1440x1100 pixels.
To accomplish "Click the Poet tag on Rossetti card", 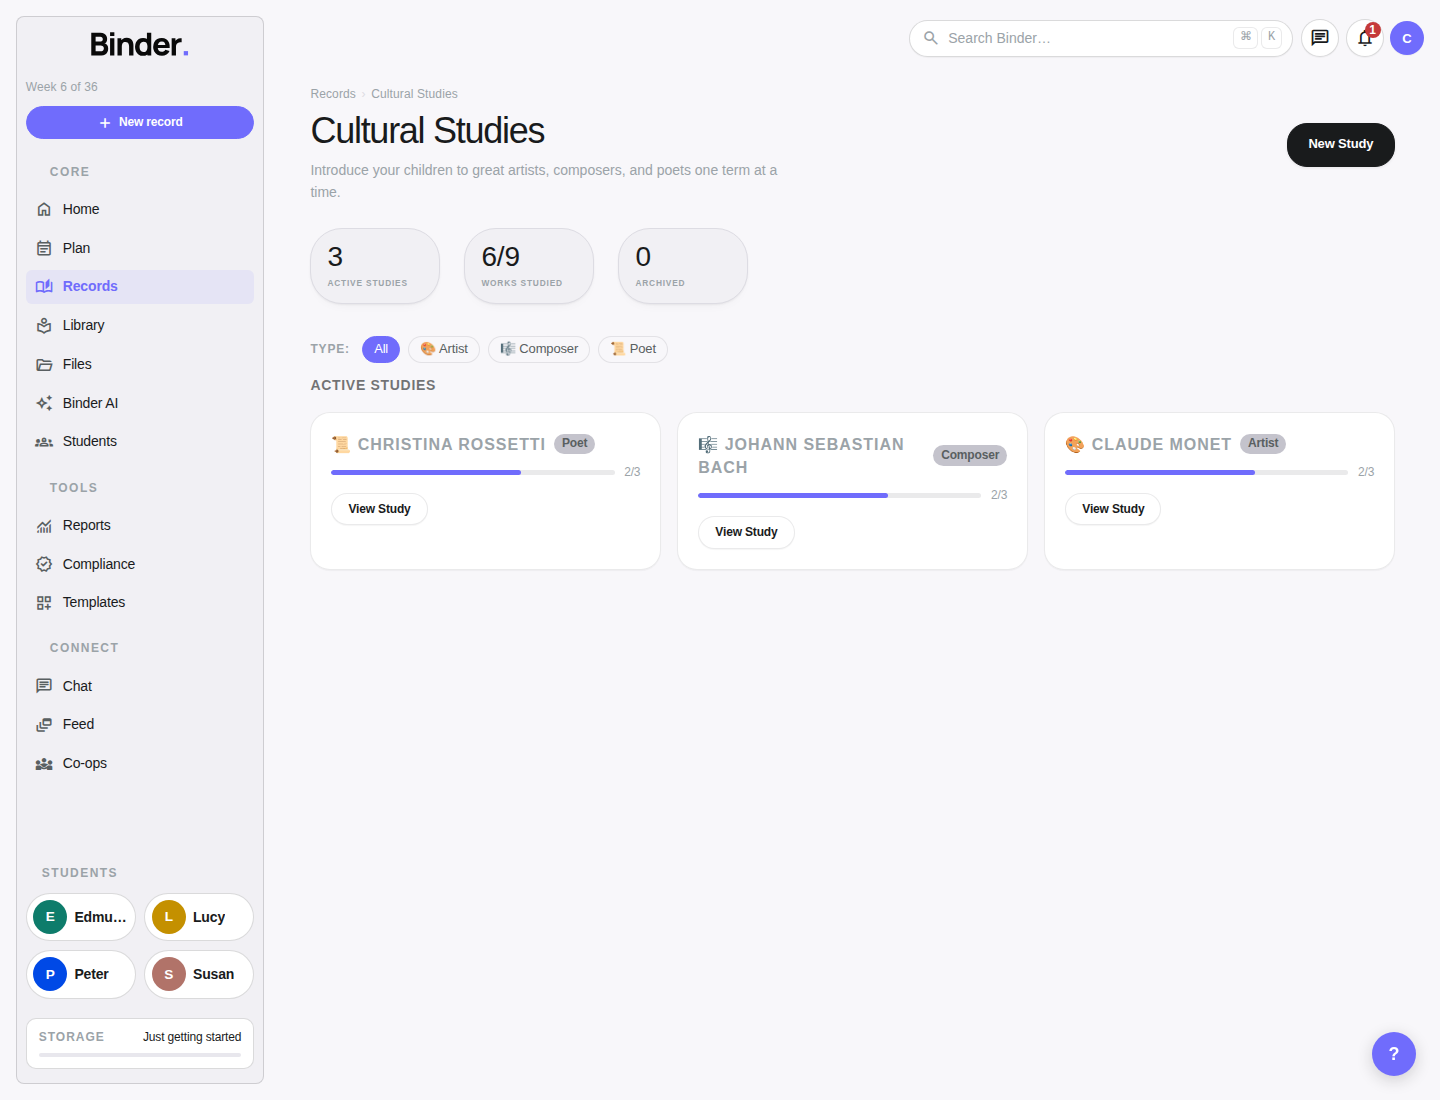I will pyautogui.click(x=575, y=444).
